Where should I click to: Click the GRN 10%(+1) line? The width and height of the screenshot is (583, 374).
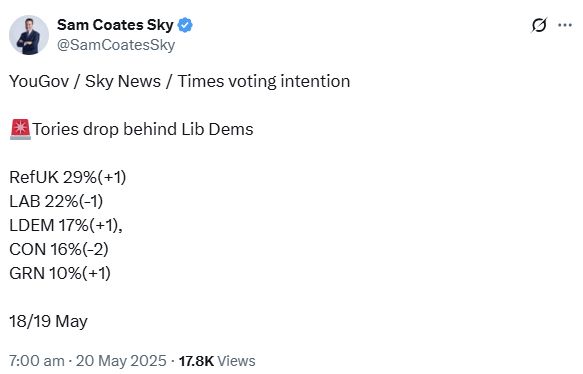tap(60, 273)
